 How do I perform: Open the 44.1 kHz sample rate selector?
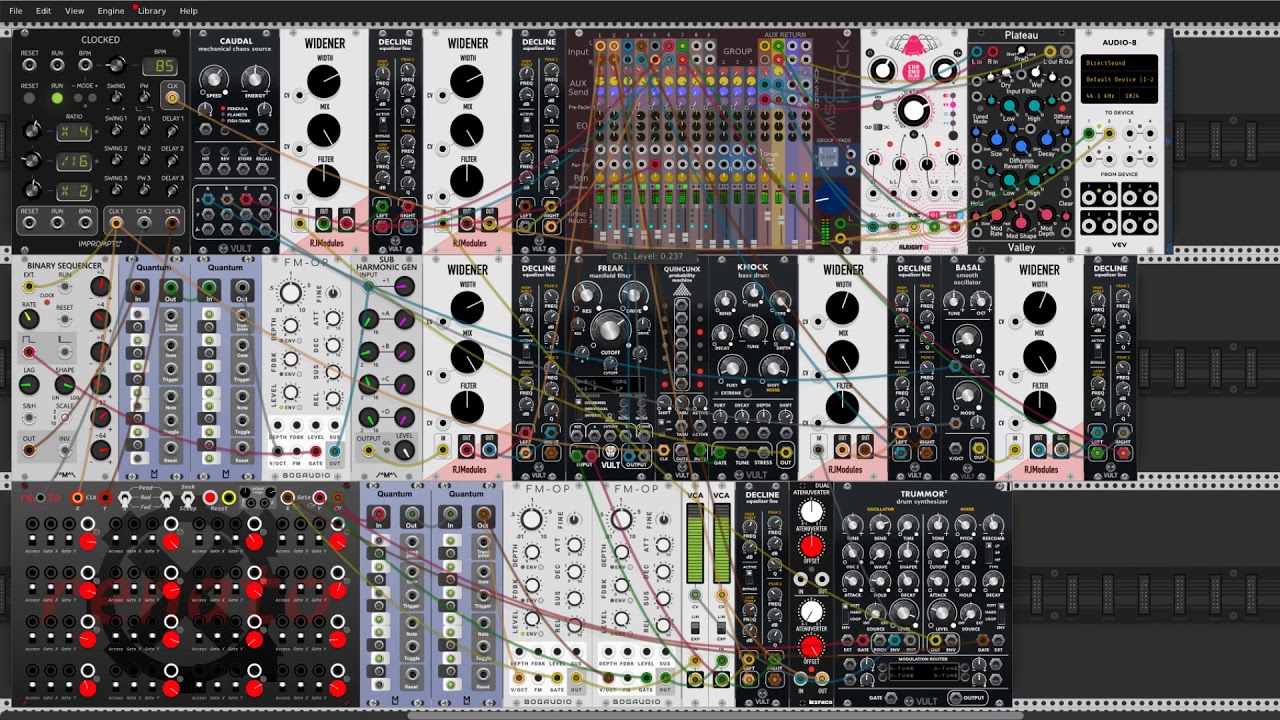pos(1099,96)
